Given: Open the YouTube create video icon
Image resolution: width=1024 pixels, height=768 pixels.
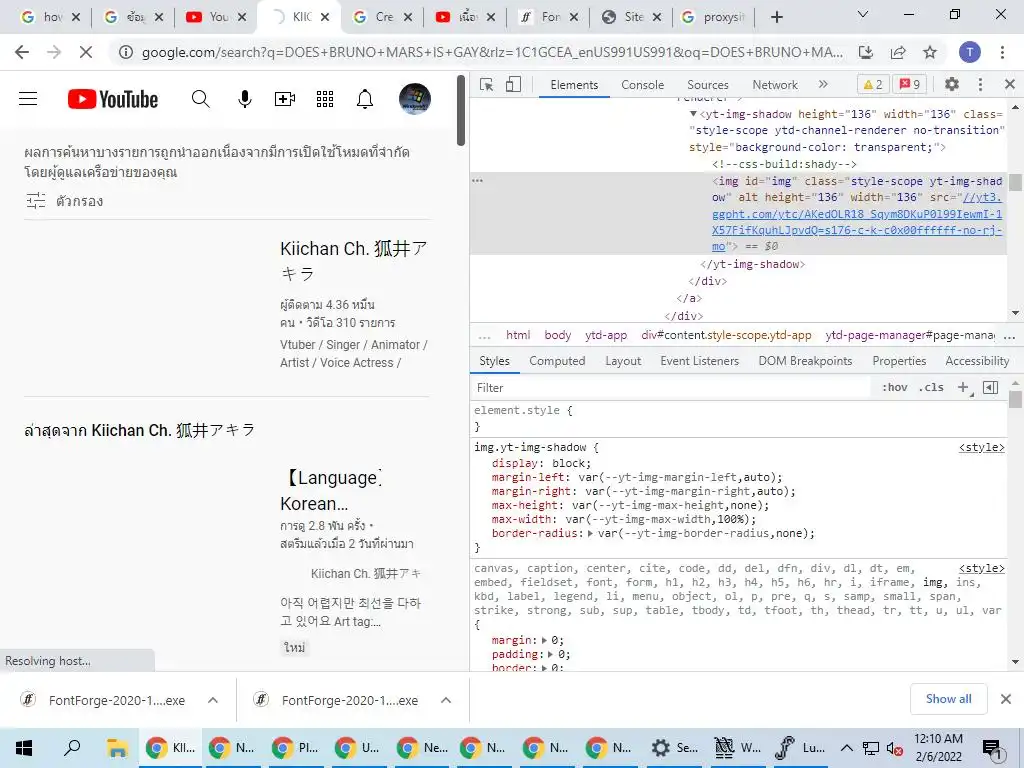Looking at the screenshot, I should point(285,99).
